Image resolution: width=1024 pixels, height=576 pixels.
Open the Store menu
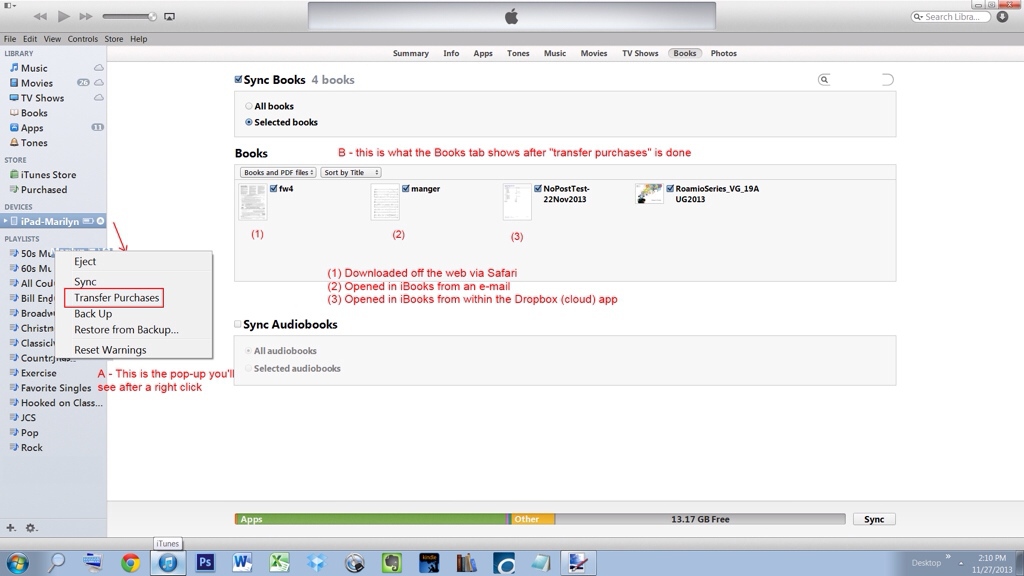pos(114,39)
